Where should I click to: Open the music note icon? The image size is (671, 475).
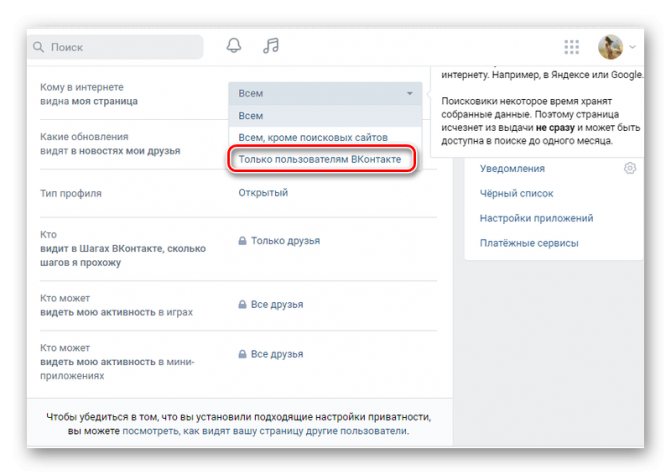(271, 45)
